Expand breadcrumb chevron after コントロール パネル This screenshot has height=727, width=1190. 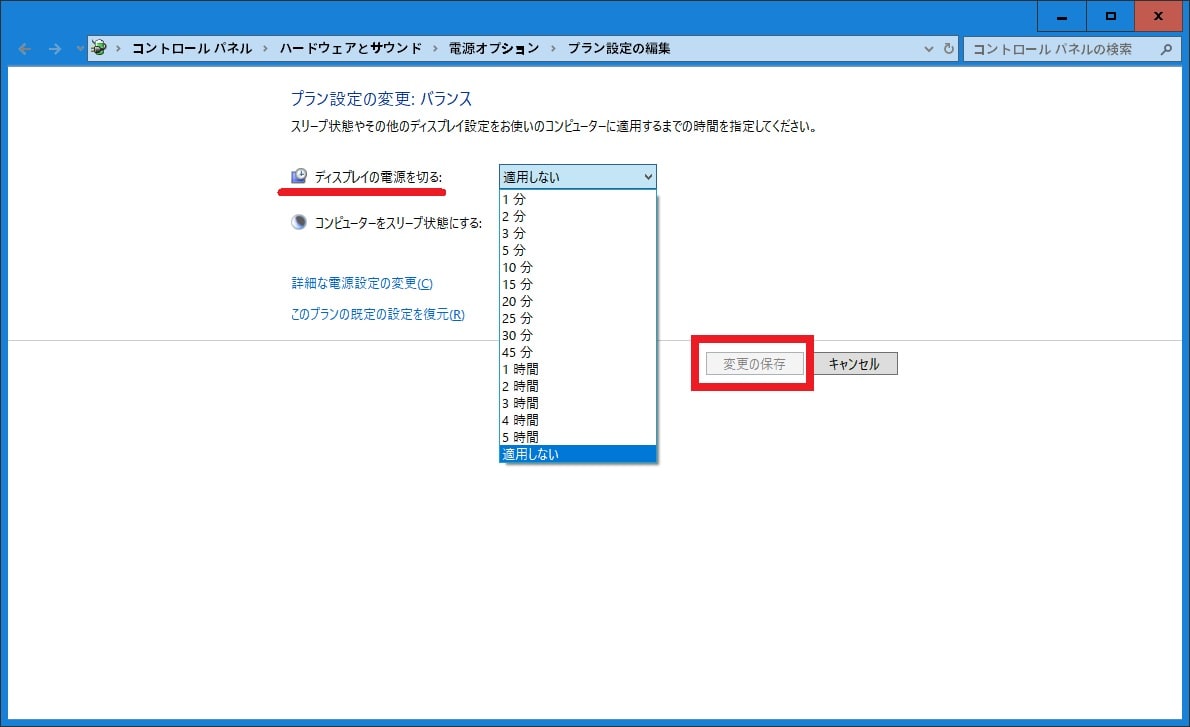tap(266, 49)
